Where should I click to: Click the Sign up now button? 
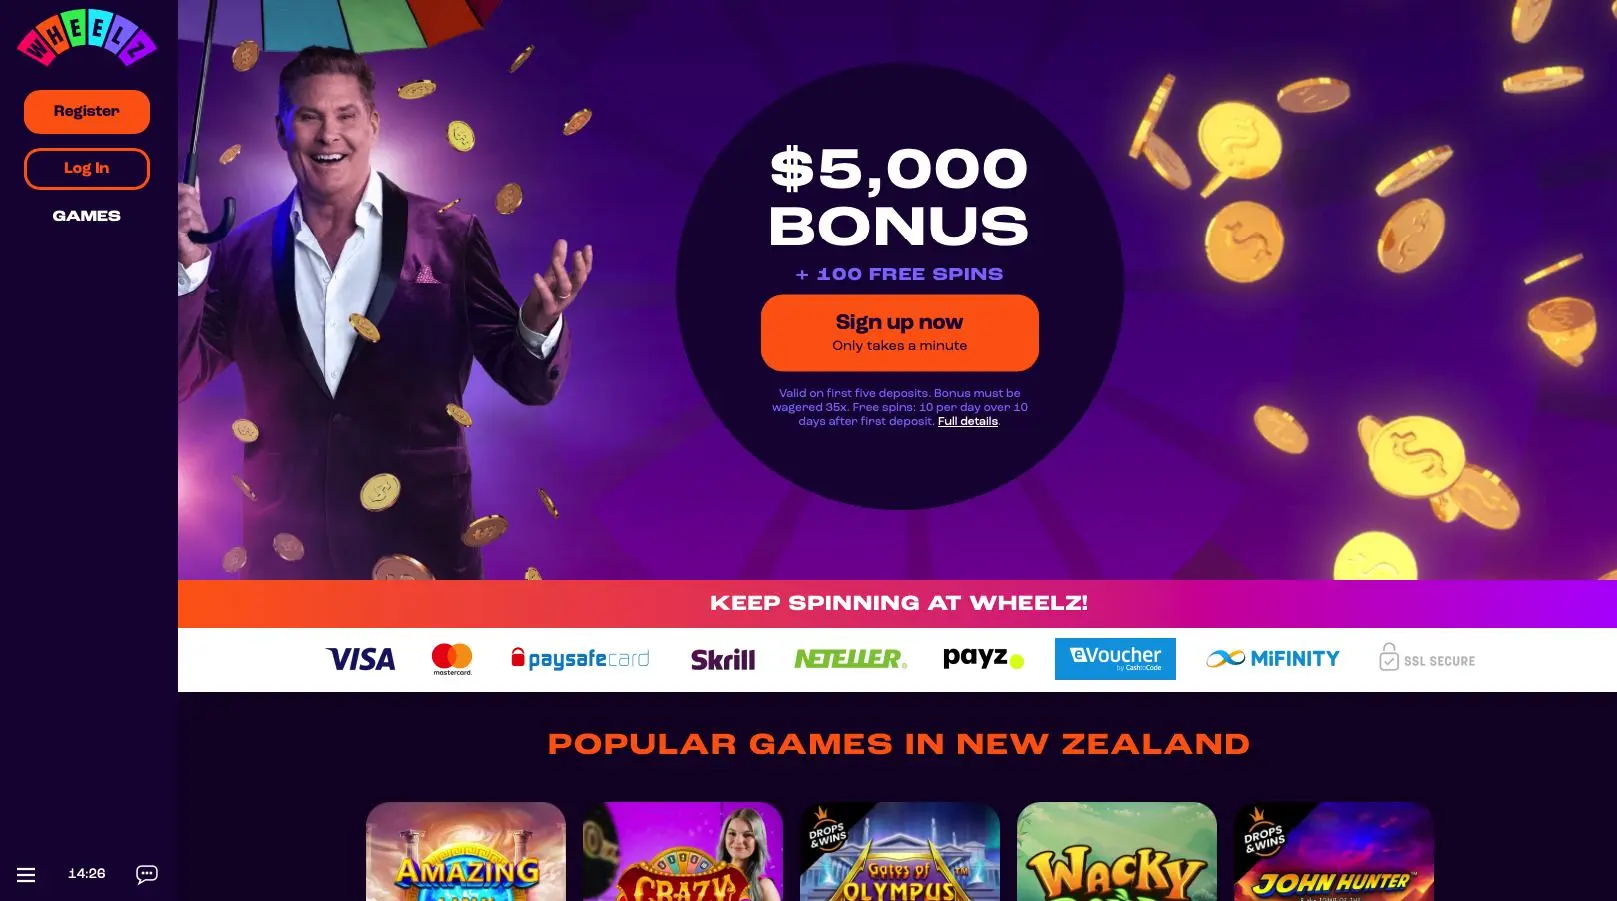[899, 332]
